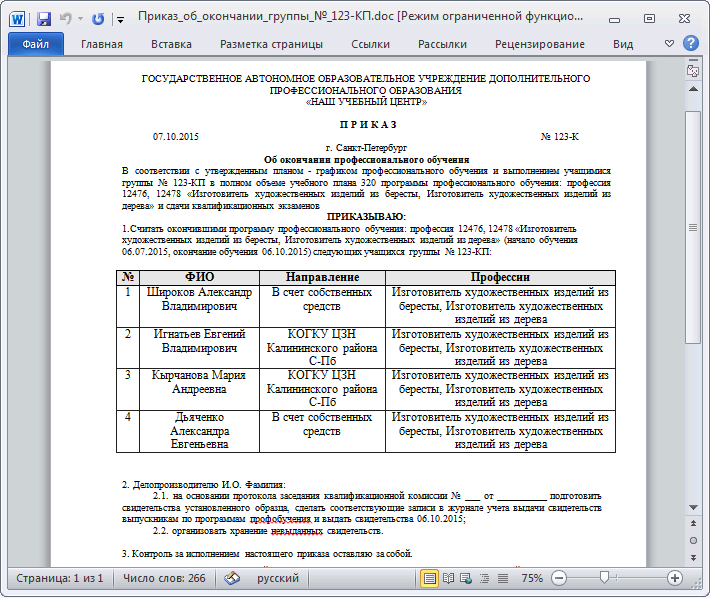
Task: Open Word Help via question mark icon
Action: tap(690, 44)
